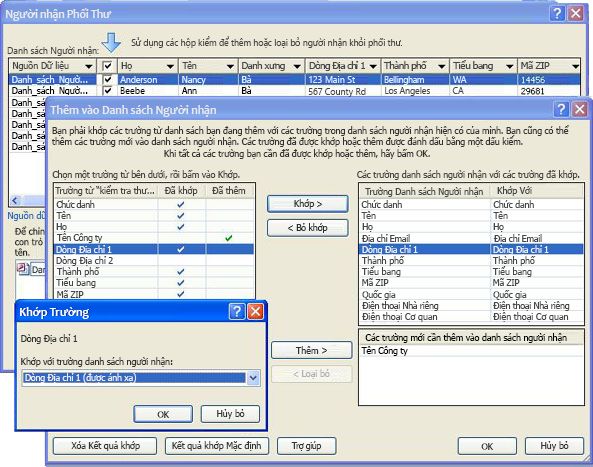Viewport: 593px width, 467px height.
Task: Select the 567 County Rd cell
Action: click(343, 91)
